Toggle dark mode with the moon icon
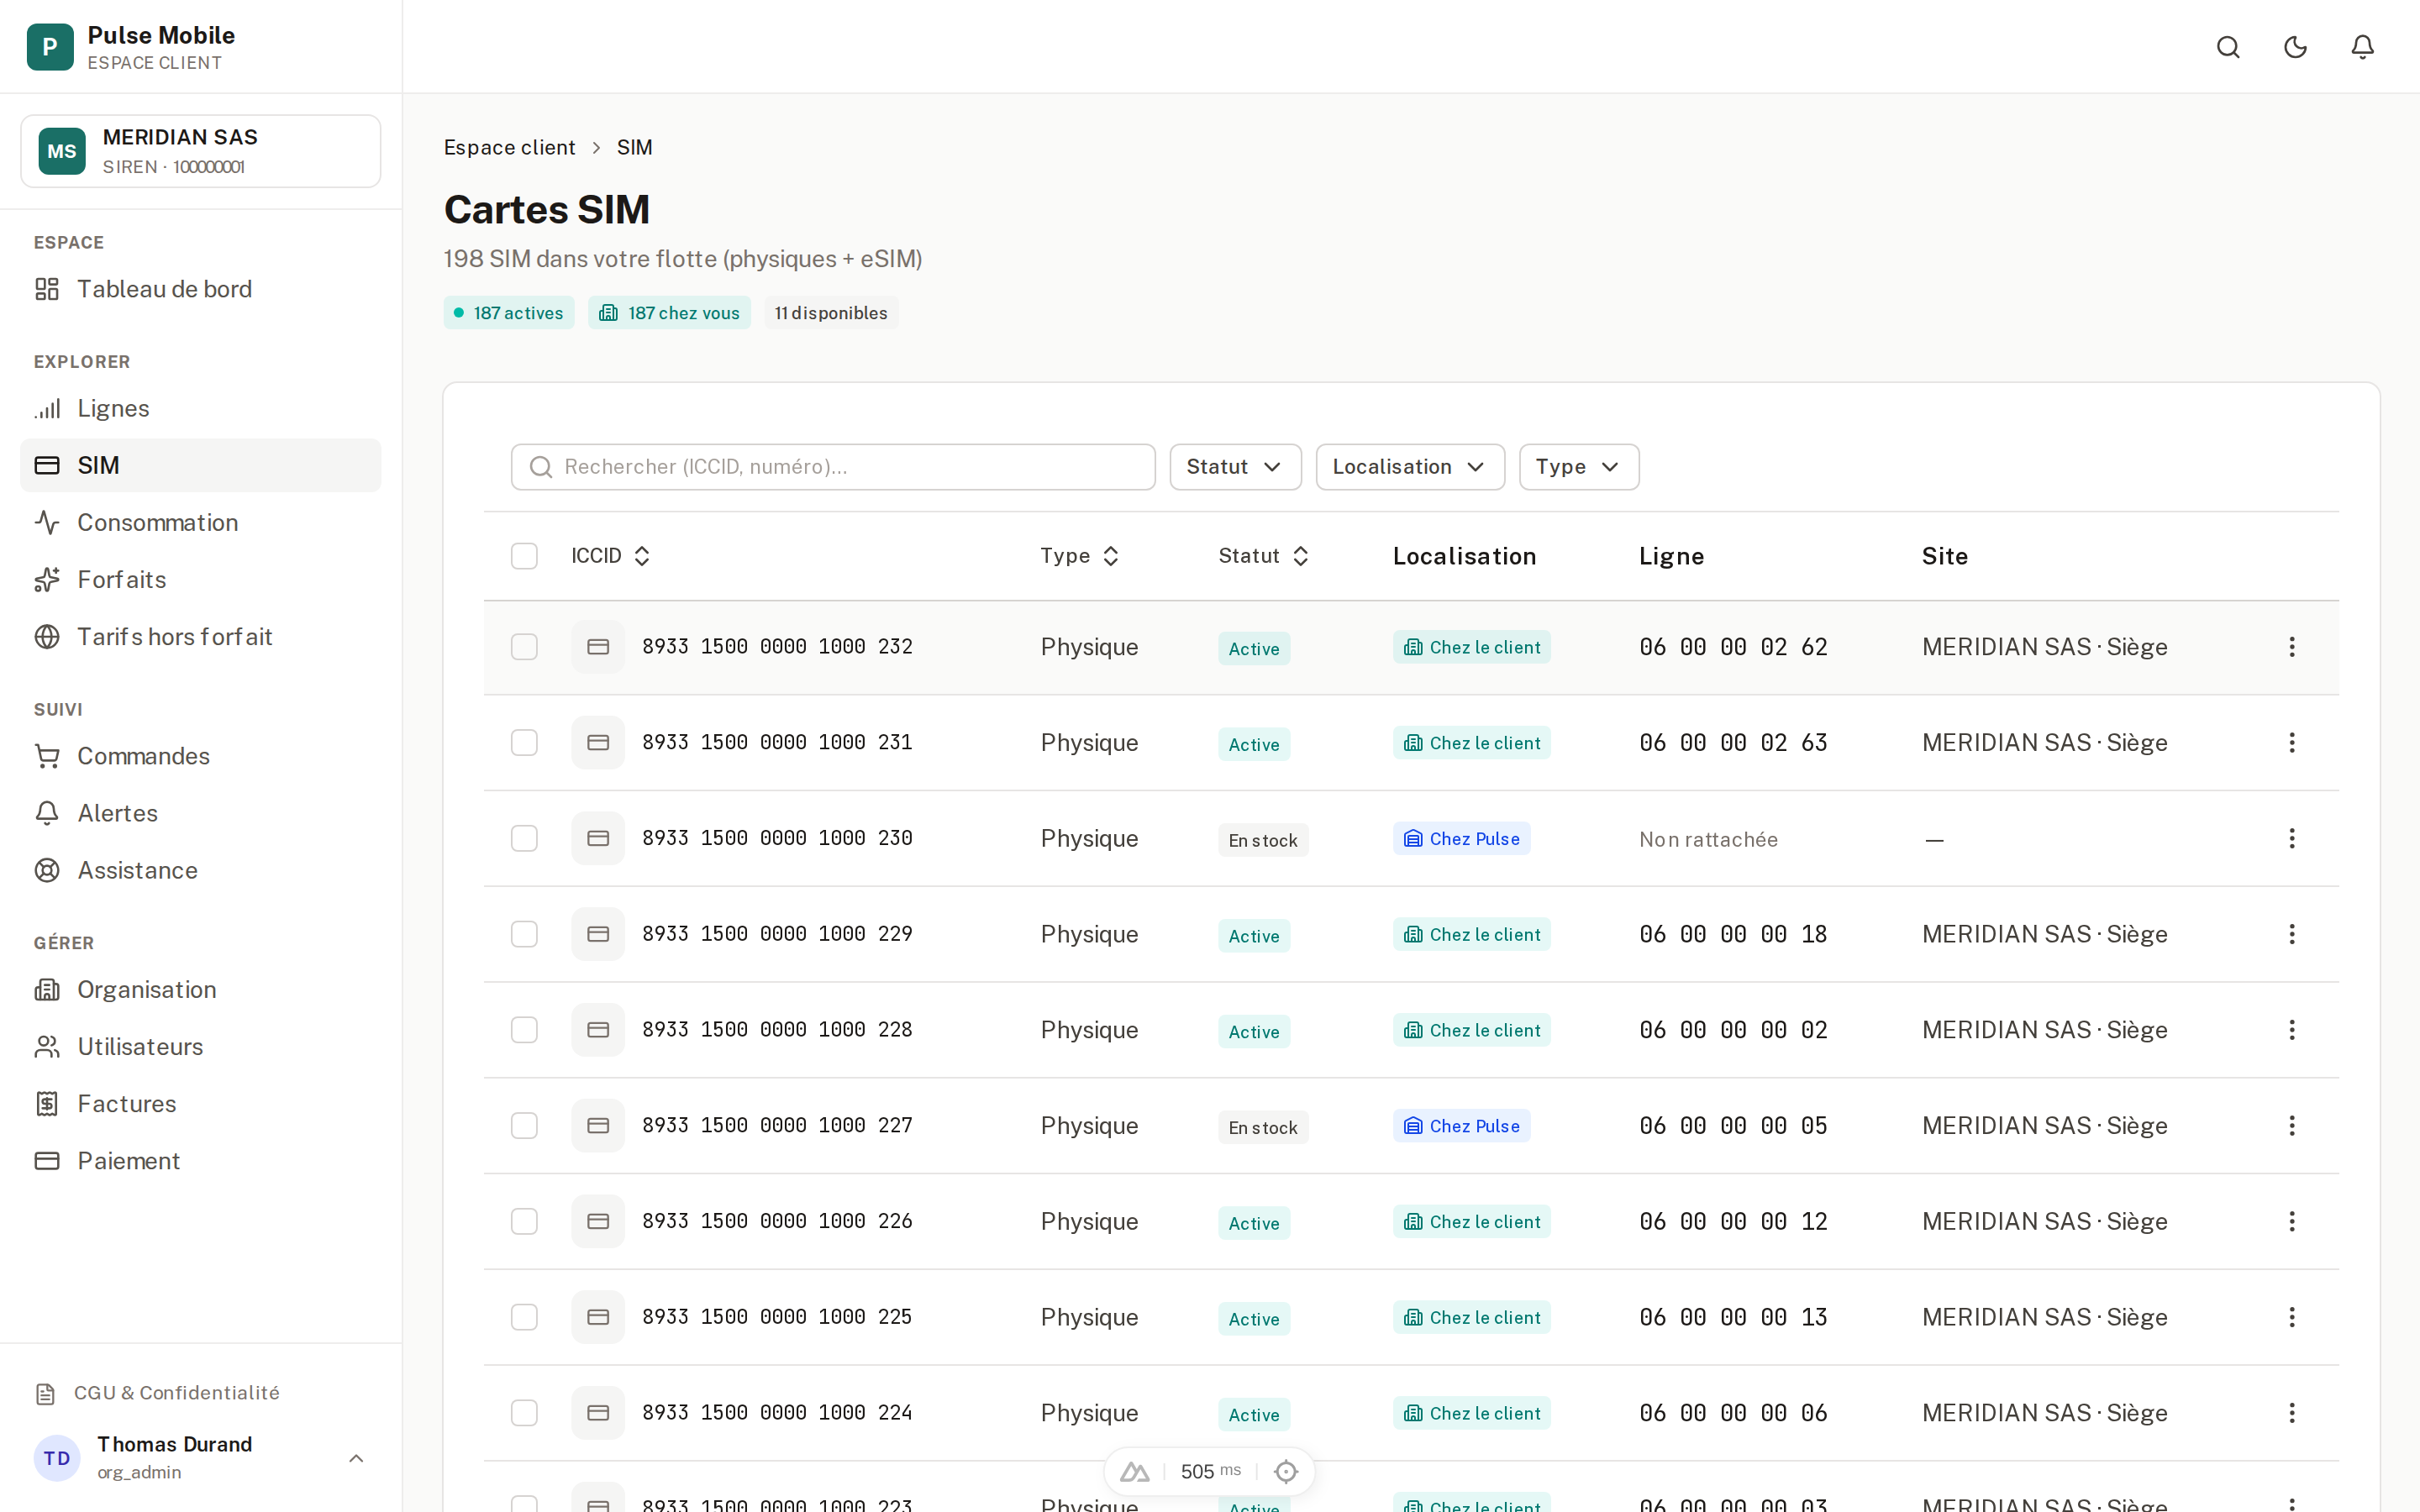The width and height of the screenshot is (2420, 1512). point(2295,47)
